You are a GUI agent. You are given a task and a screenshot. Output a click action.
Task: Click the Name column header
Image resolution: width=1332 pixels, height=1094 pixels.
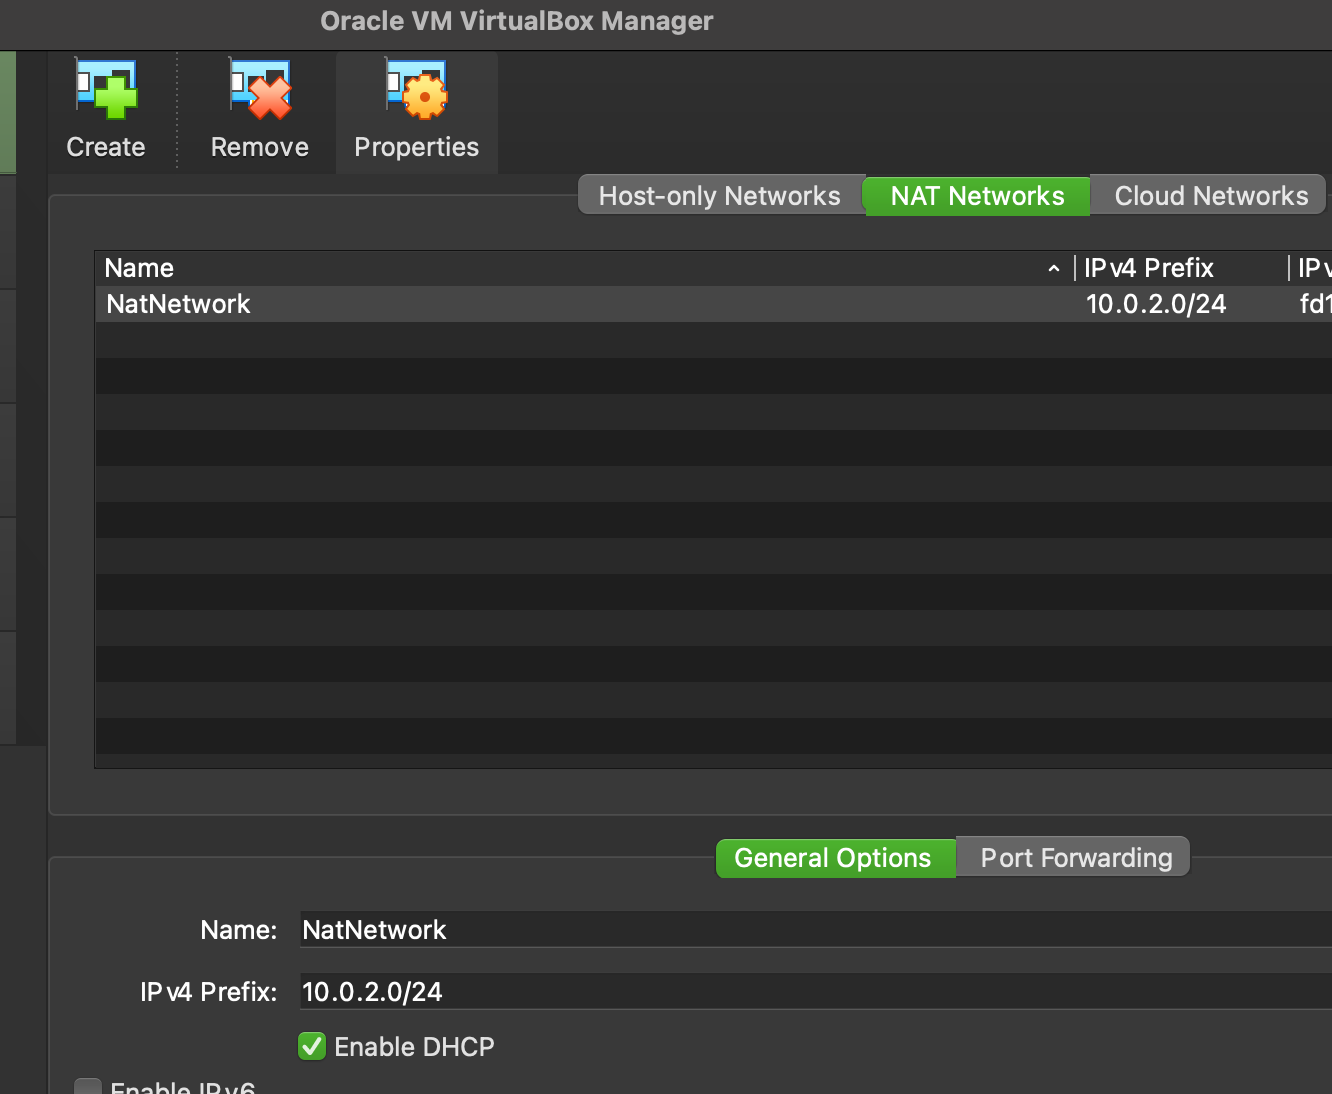[139, 267]
